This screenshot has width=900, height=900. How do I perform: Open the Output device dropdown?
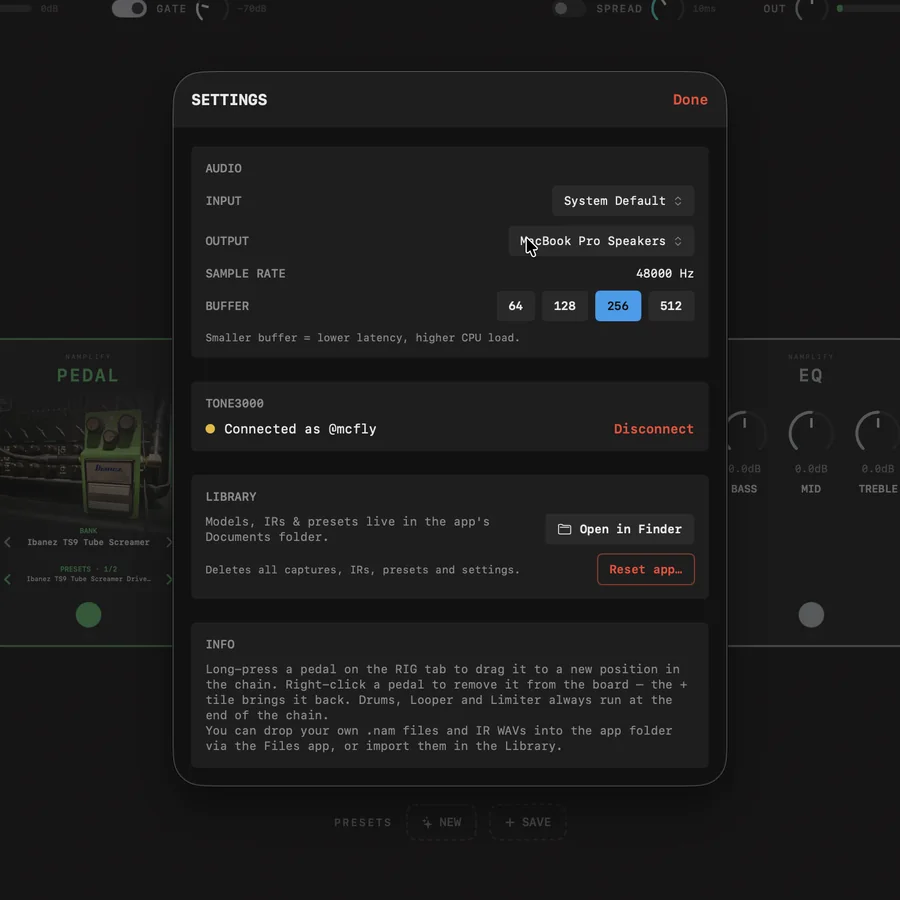pyautogui.click(x=601, y=241)
